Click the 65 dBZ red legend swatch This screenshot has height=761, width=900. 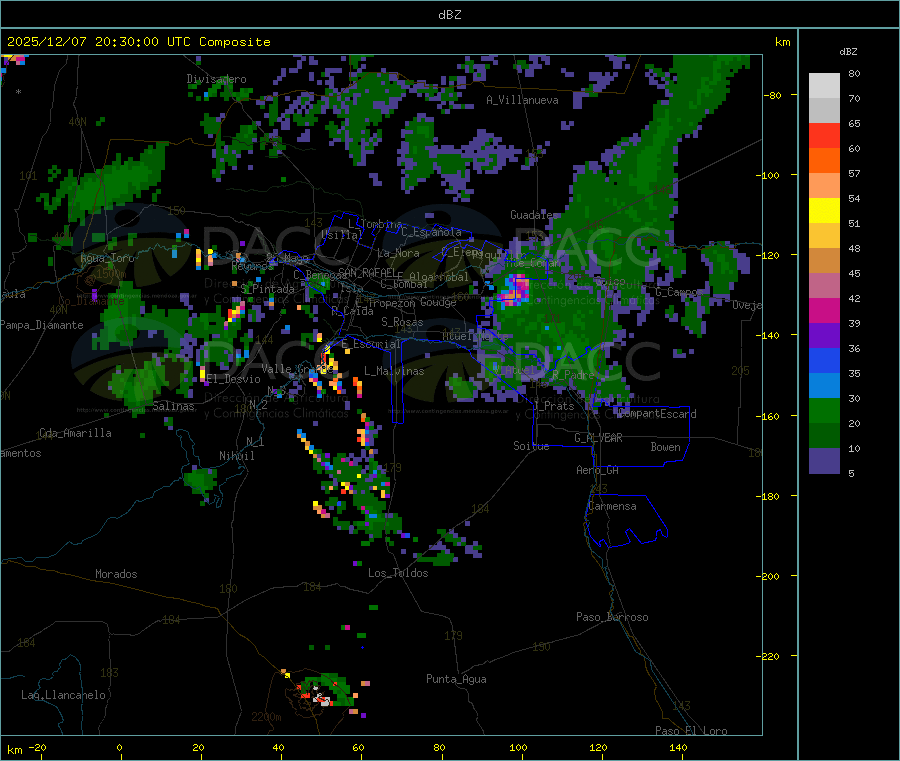click(824, 135)
